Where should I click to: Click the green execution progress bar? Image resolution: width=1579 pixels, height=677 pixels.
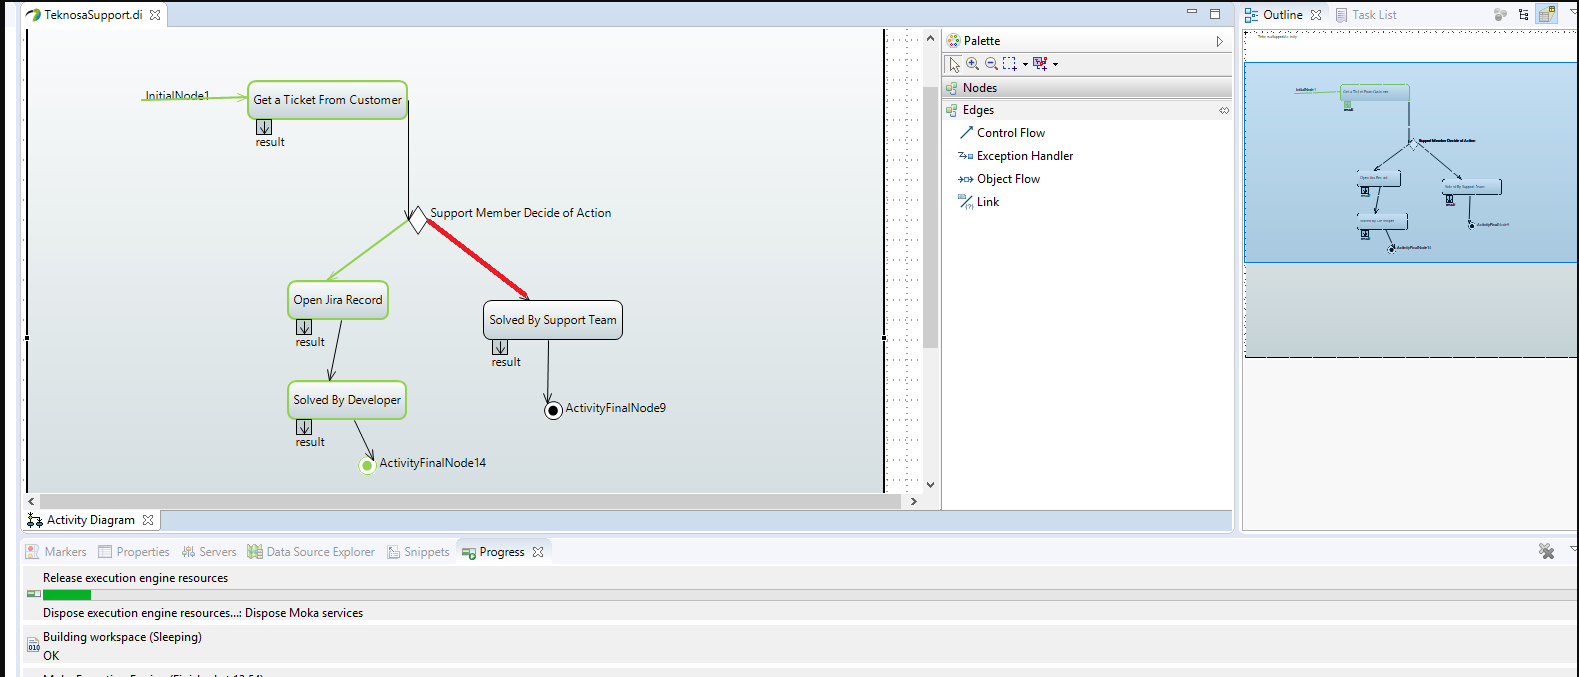pos(67,595)
